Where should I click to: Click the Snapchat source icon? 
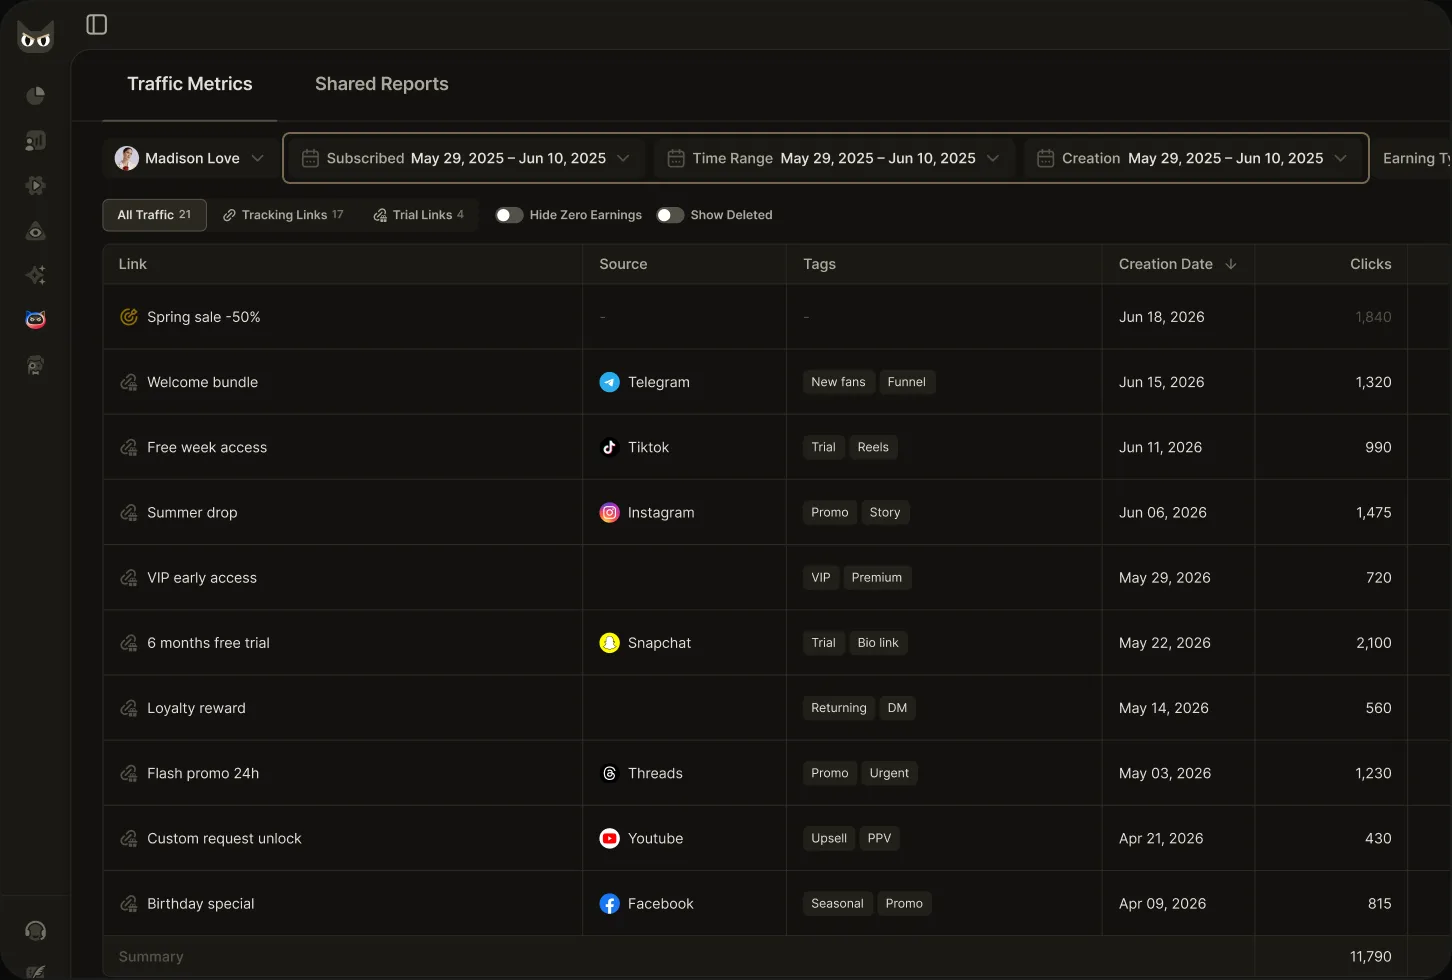609,643
